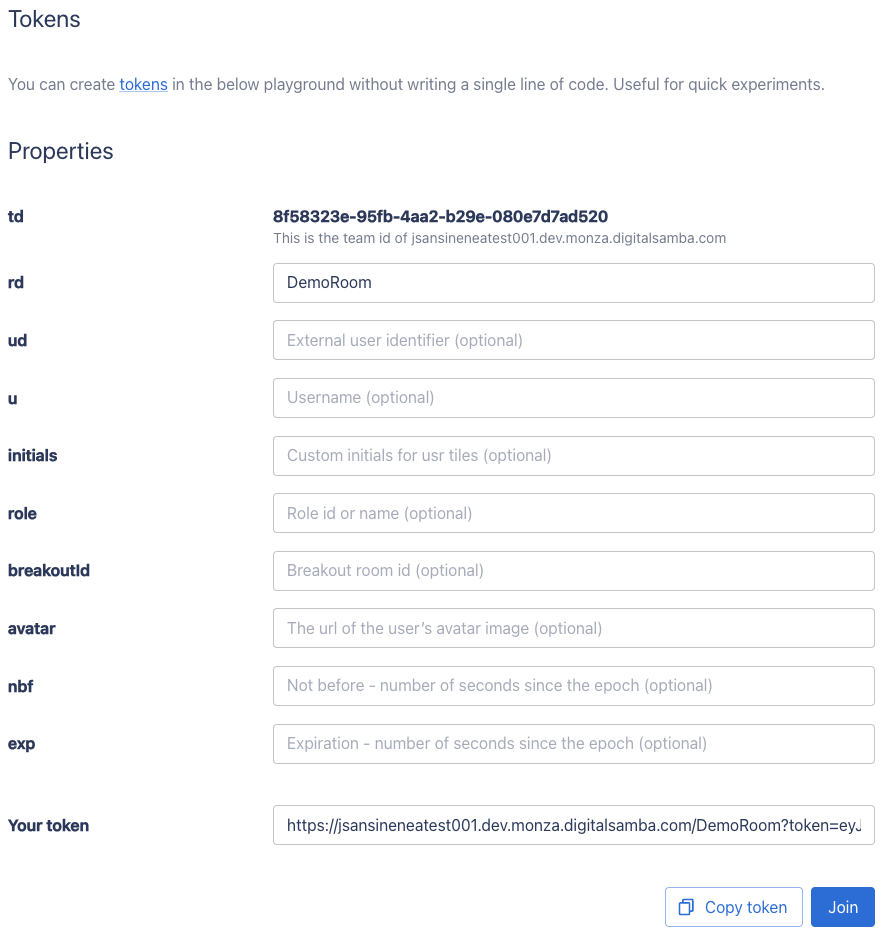This screenshot has height=951, width=894.
Task: Click the generated Your token URL field
Action: (x=573, y=825)
